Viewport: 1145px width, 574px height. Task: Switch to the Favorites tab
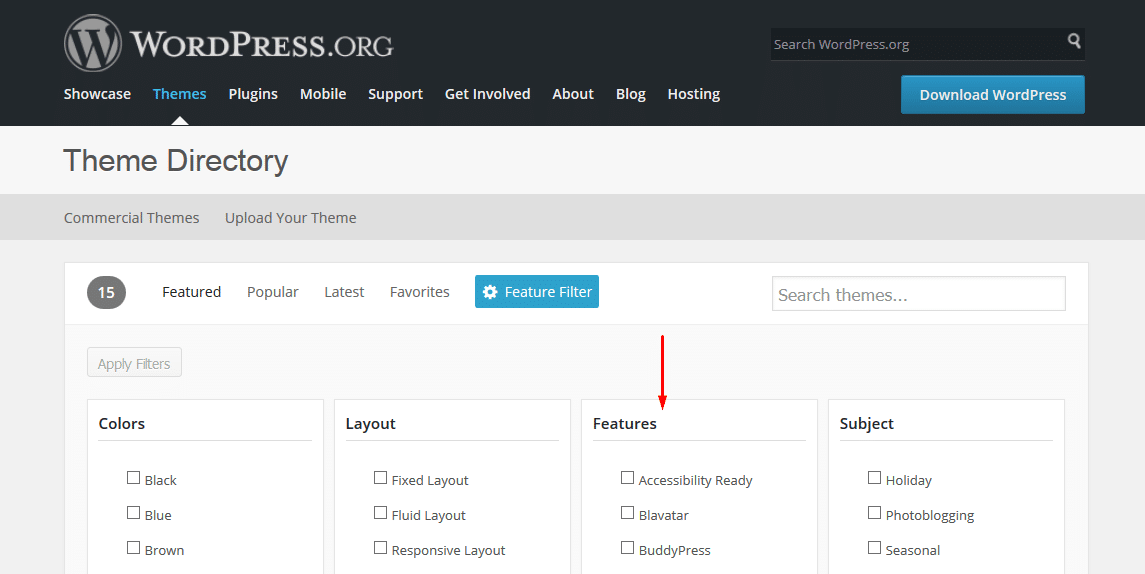pyautogui.click(x=420, y=292)
